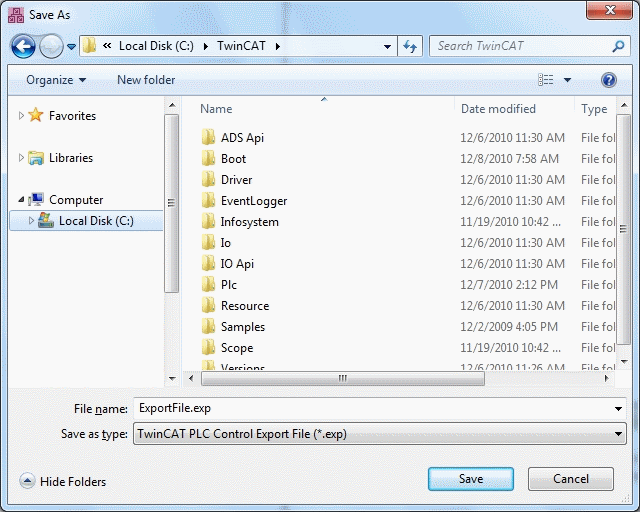Expand the arrow after Local Disk (C:) breadcrumb
This screenshot has width=640, height=512.
[206, 46]
